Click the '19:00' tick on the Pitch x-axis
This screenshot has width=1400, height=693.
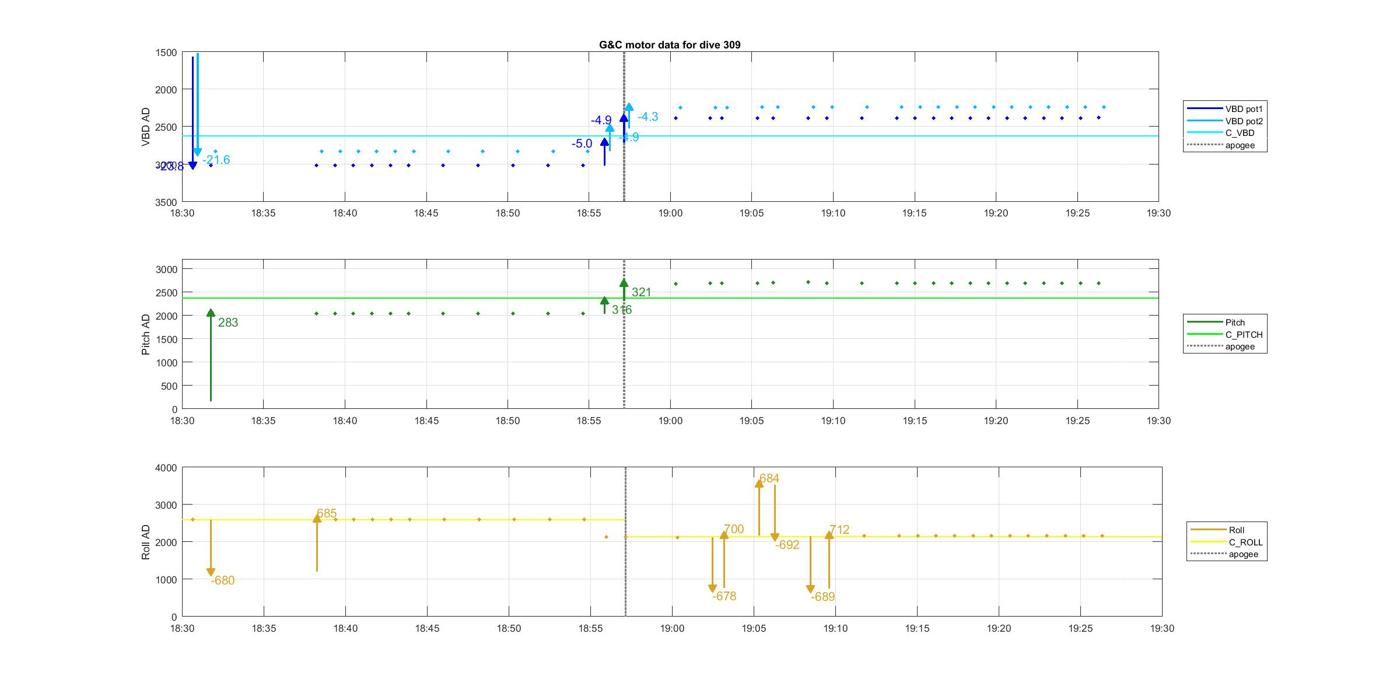pyautogui.click(x=670, y=421)
